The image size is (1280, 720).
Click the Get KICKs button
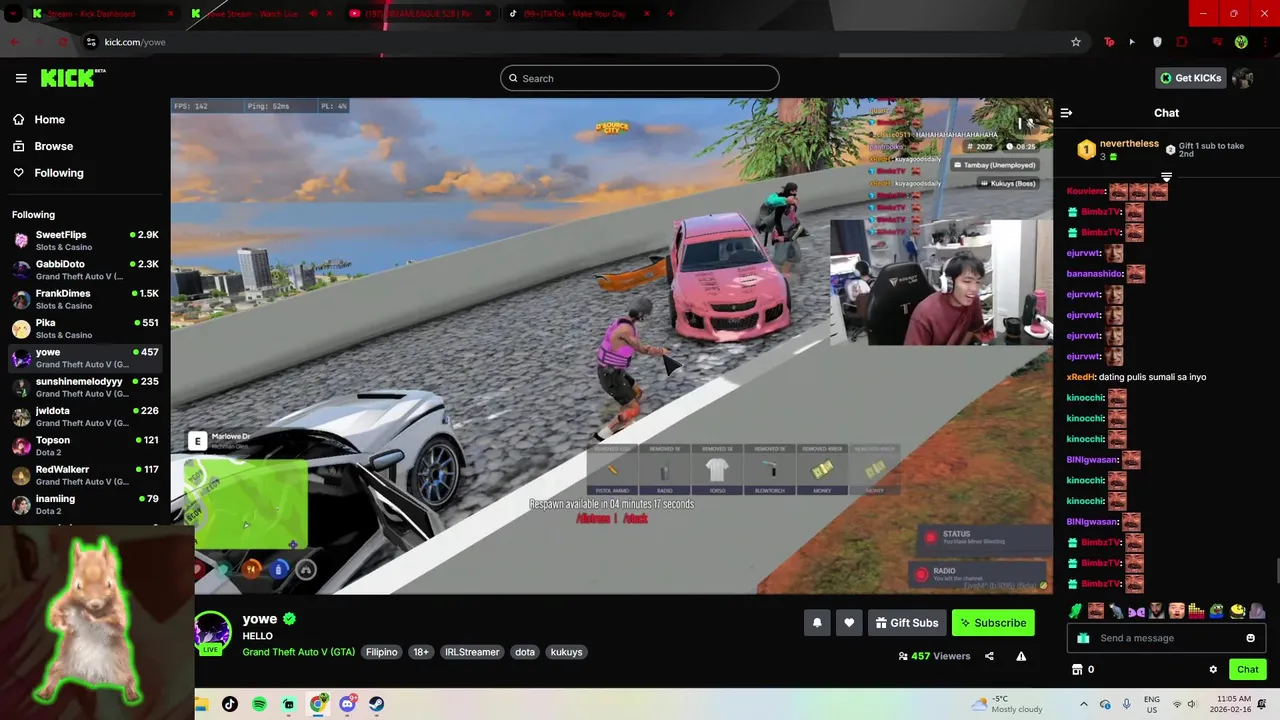tap(1190, 78)
